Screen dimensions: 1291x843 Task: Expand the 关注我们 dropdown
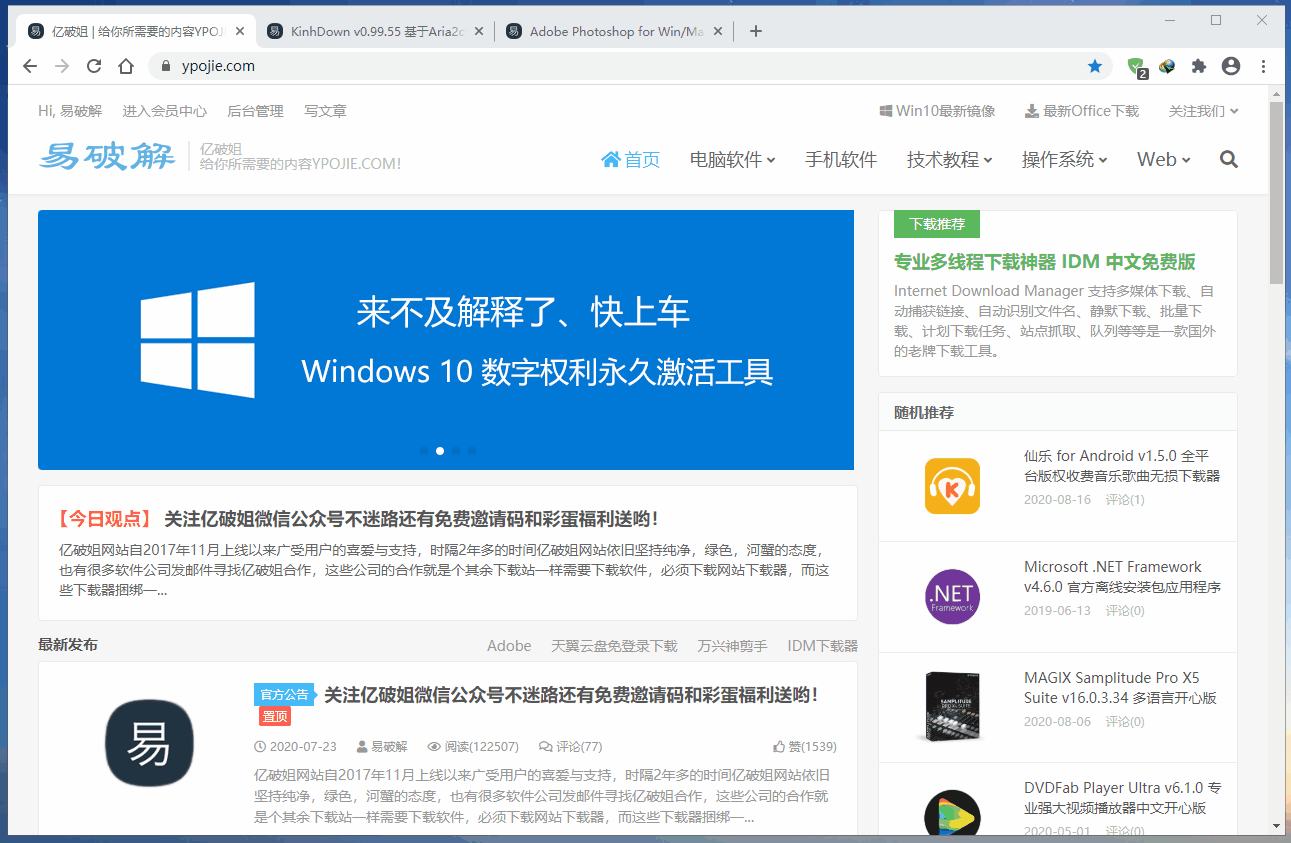pyautogui.click(x=1204, y=111)
